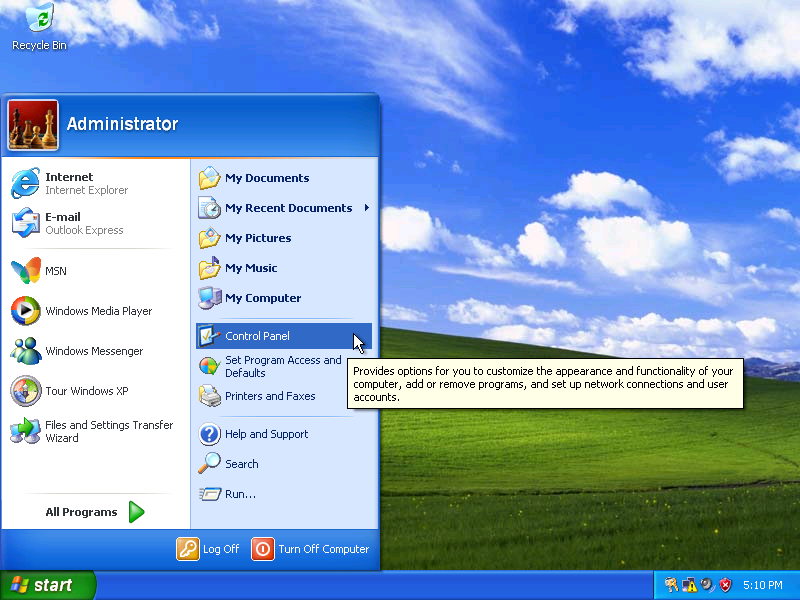
Task: Click the tray icon left of red shield
Action: pyautogui.click(x=707, y=585)
